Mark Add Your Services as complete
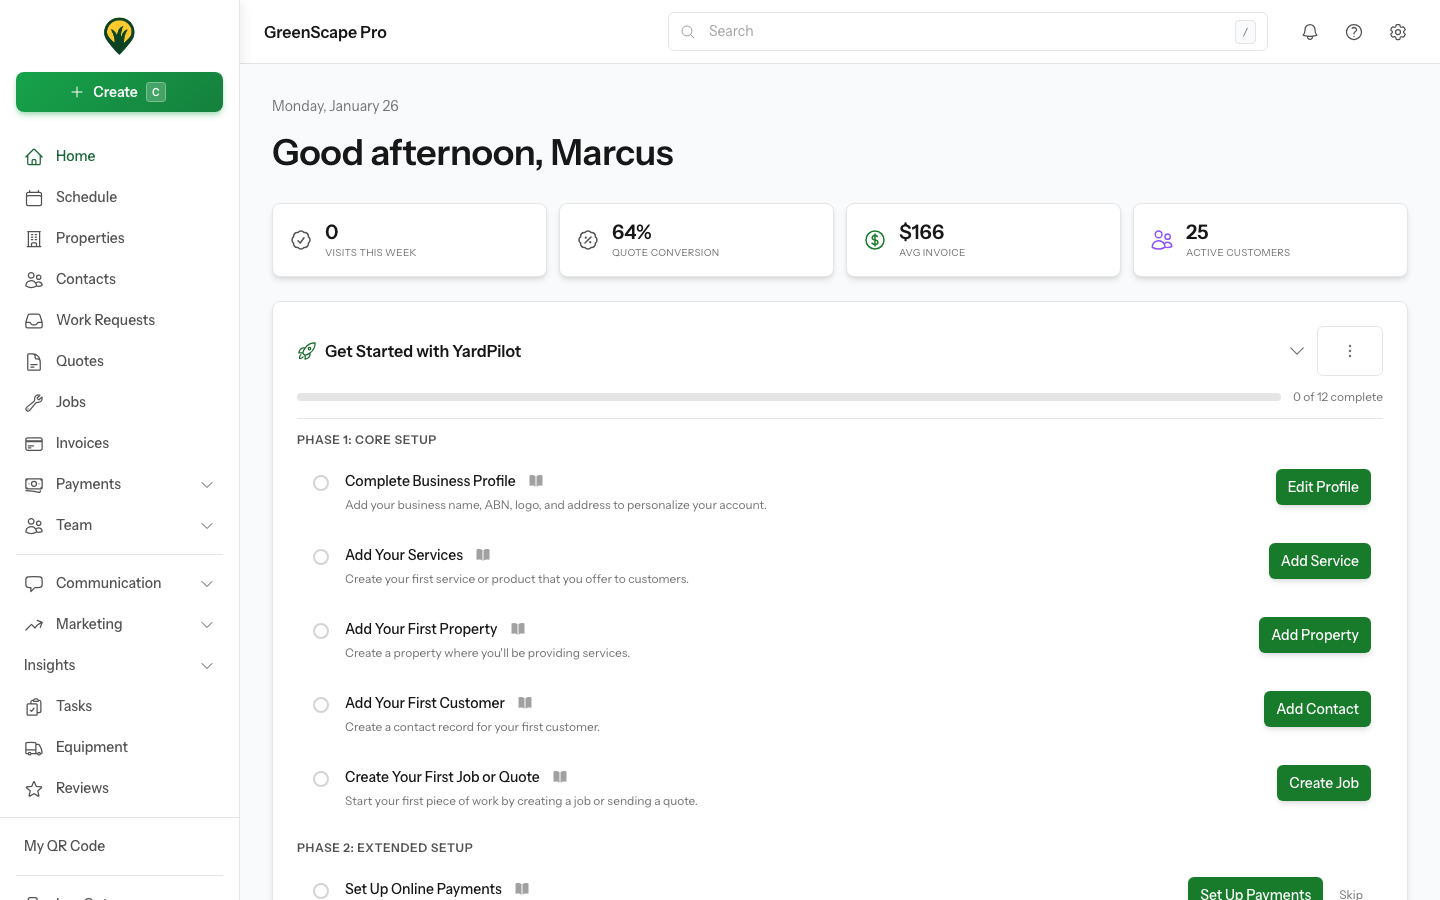Viewport: 1440px width, 900px height. (321, 556)
